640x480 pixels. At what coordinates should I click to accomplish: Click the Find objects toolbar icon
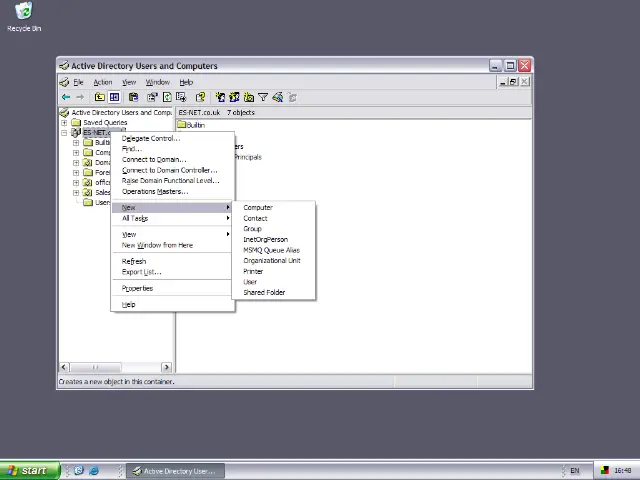tap(278, 97)
